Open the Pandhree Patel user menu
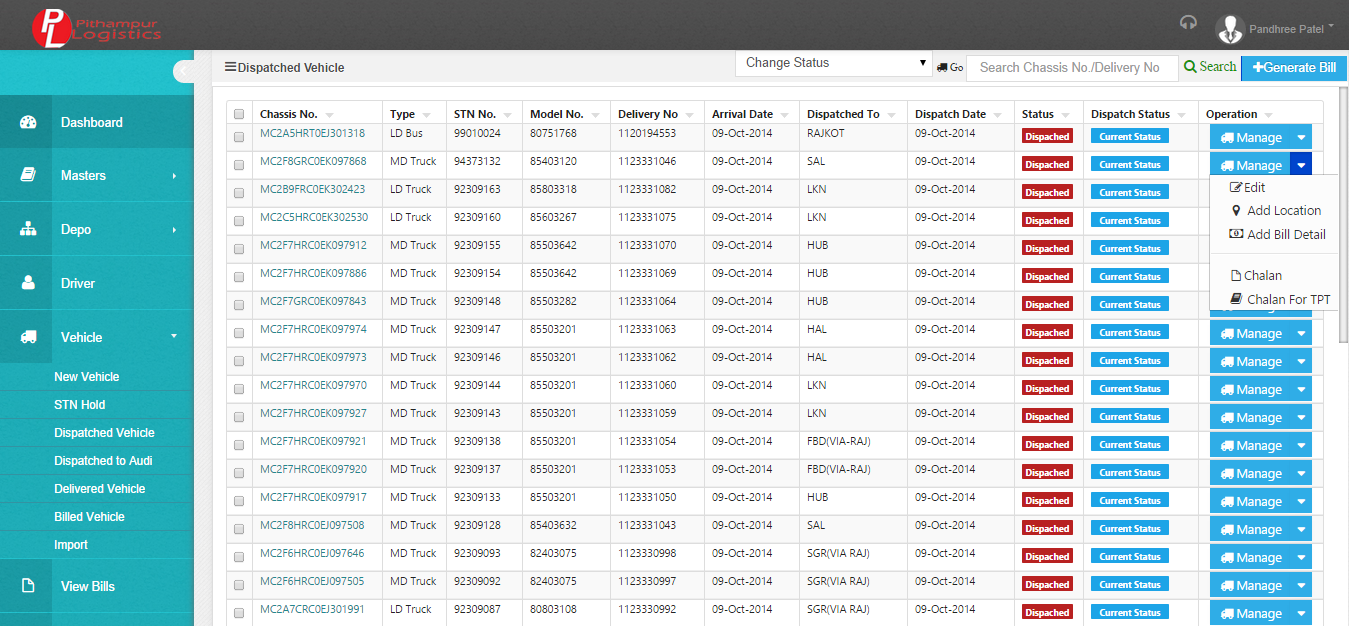 coord(1277,29)
